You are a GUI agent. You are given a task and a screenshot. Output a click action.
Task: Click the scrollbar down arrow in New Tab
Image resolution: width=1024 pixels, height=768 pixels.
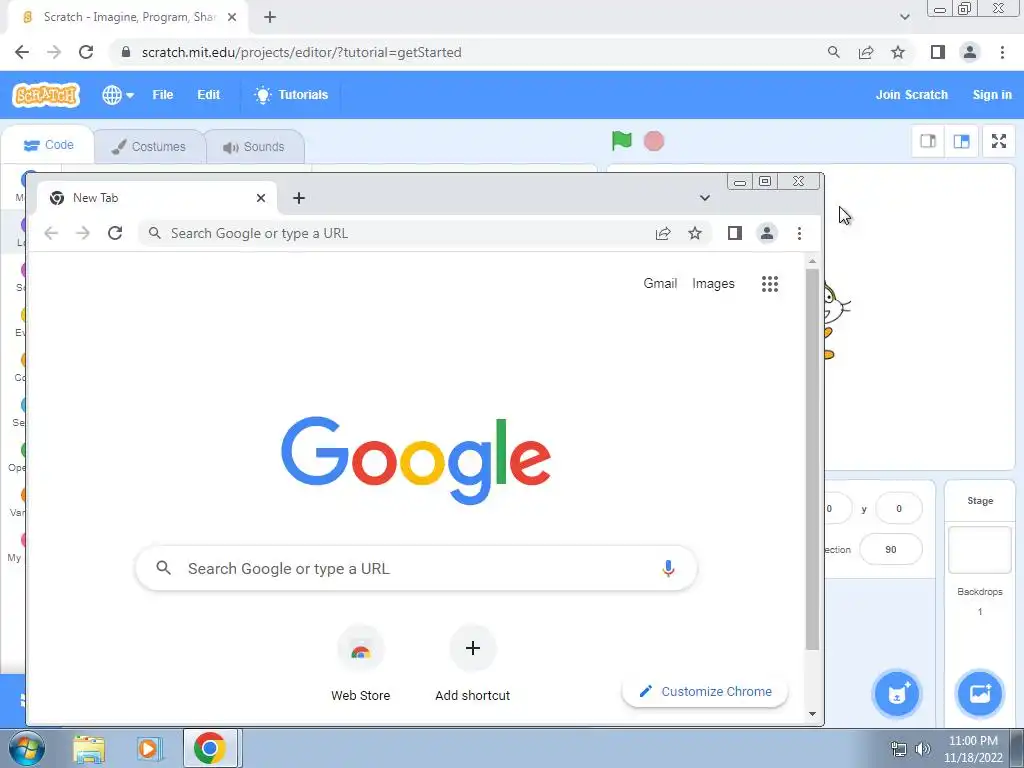pyautogui.click(x=812, y=714)
